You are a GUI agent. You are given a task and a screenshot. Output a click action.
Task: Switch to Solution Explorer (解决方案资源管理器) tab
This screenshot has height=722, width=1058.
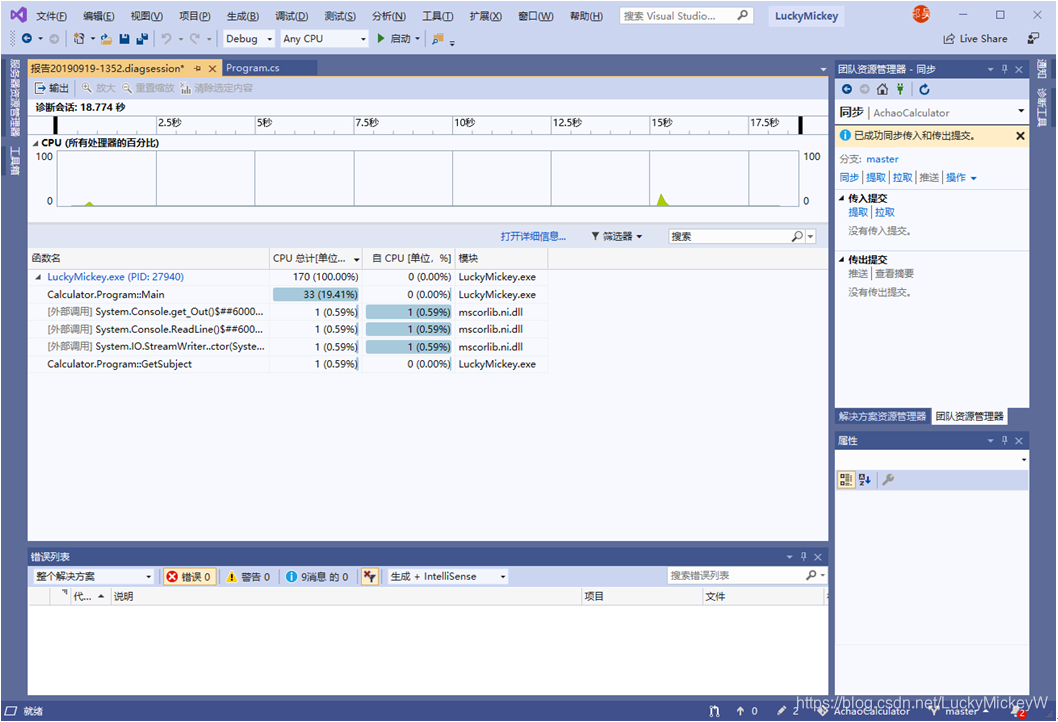pos(882,416)
